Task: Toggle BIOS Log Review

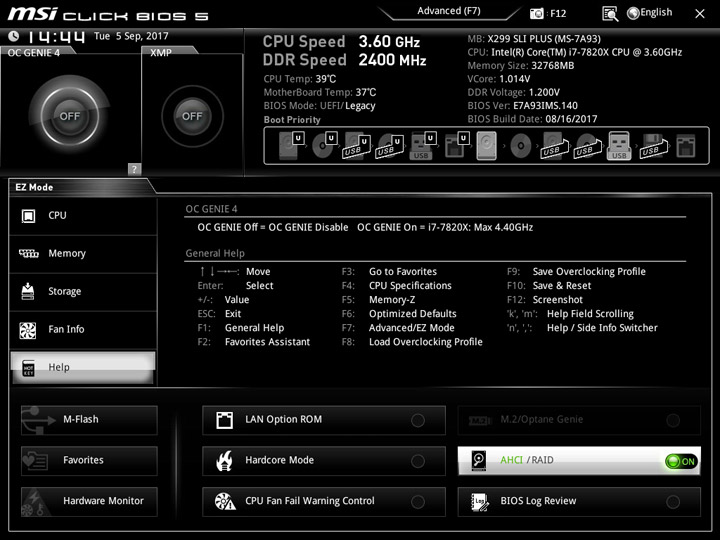Action: (579, 501)
